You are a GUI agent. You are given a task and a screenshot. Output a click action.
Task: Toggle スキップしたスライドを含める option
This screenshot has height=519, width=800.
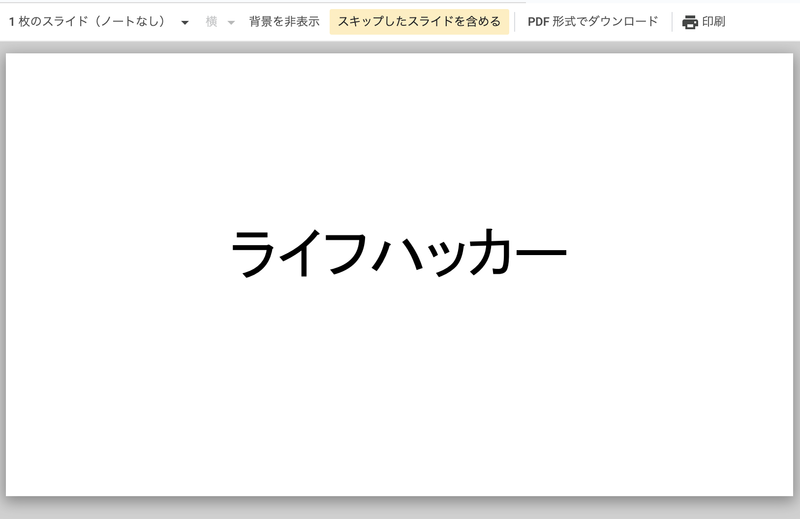click(419, 21)
